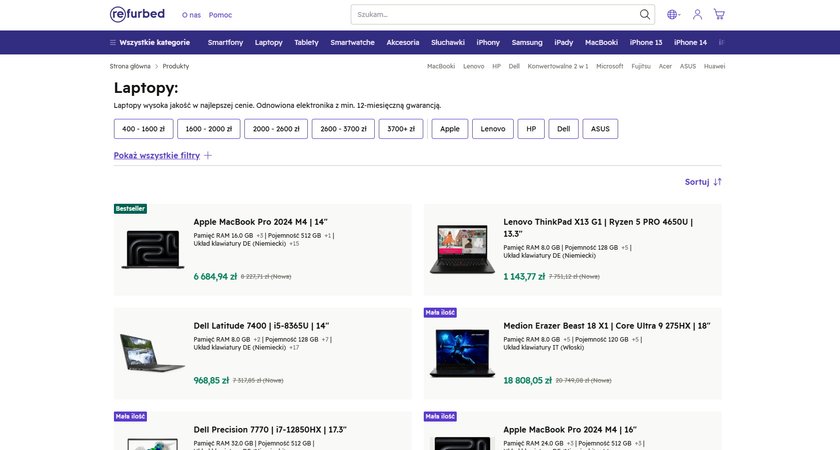Click Produkty breadcrumb
The height and width of the screenshot is (450, 840).
[176, 66]
